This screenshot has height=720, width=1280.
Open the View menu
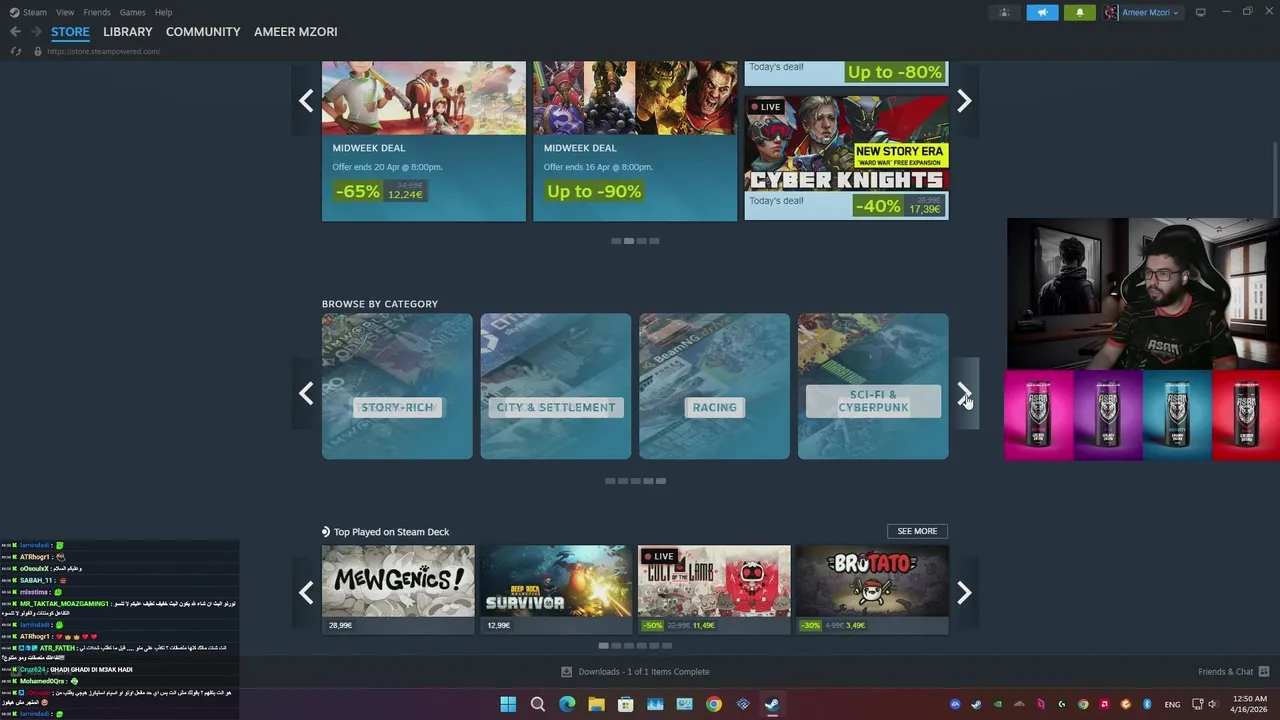65,12
